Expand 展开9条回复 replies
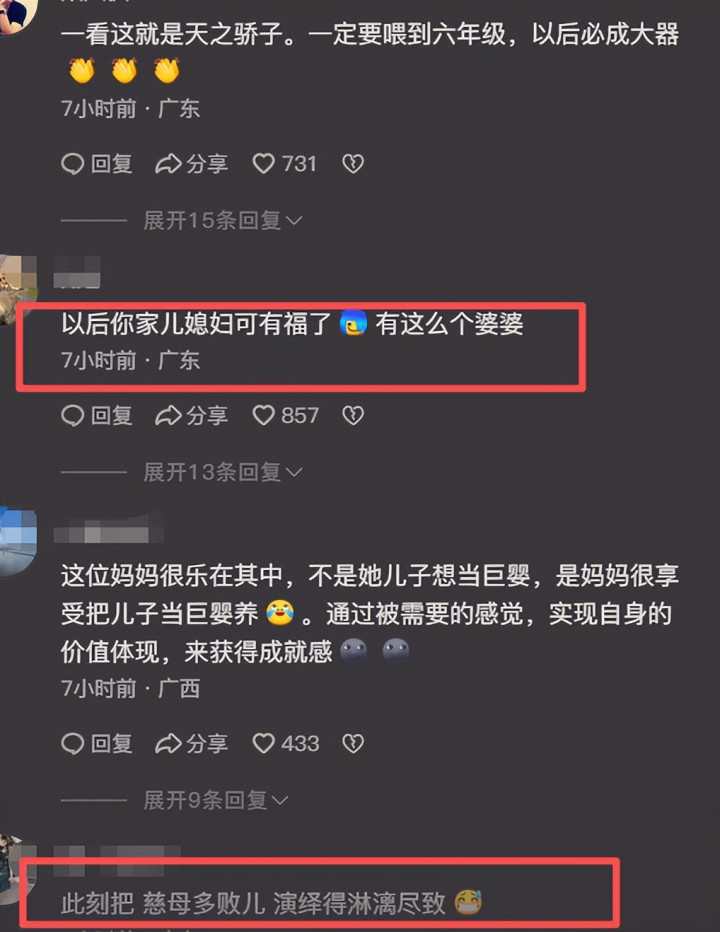This screenshot has width=720, height=932. click(216, 801)
